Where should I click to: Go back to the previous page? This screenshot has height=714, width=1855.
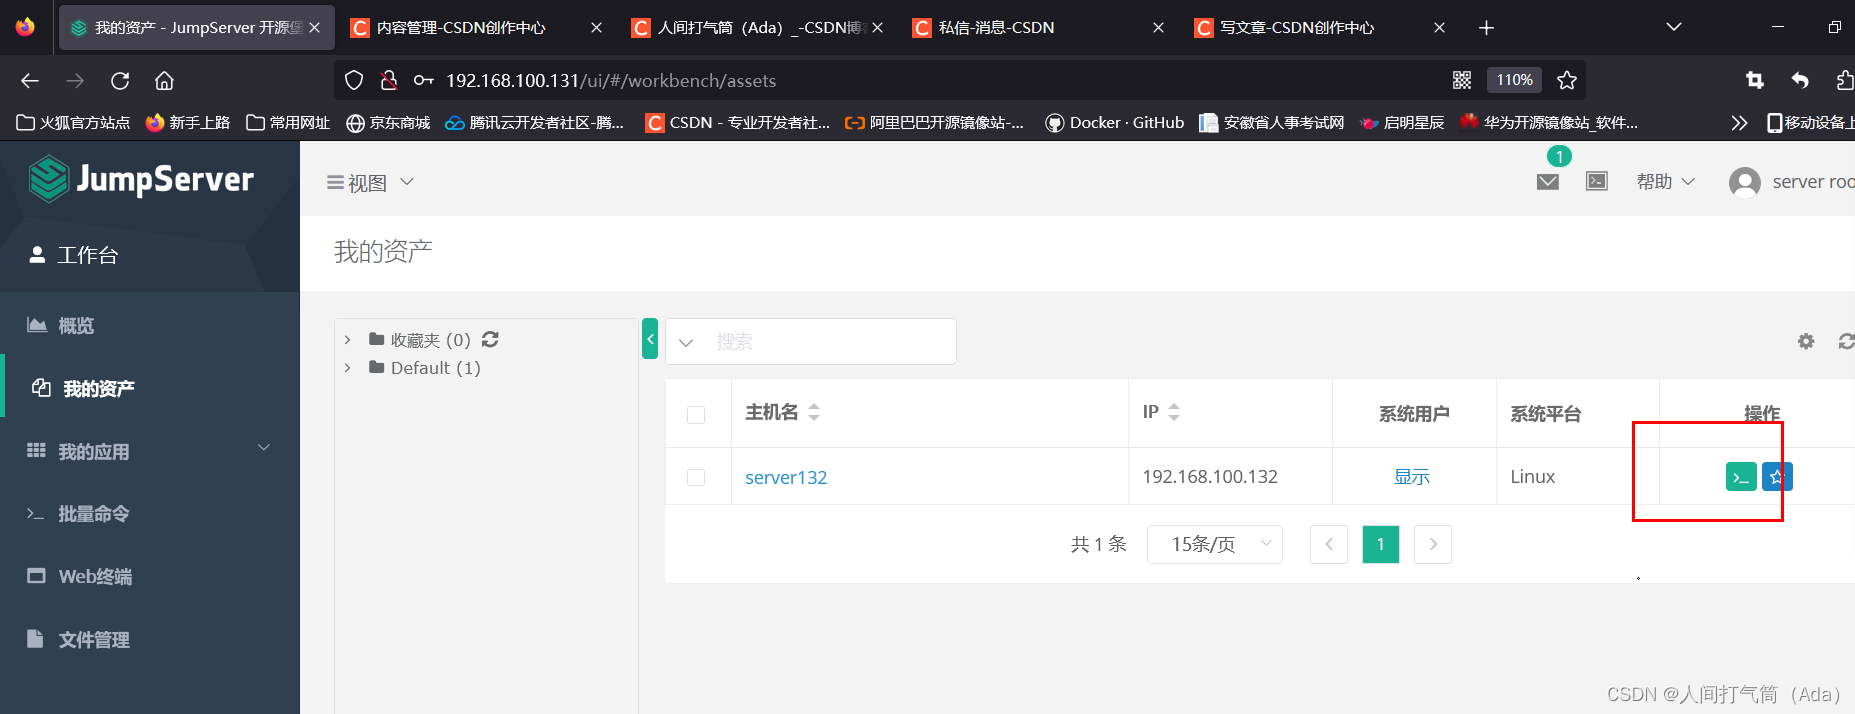click(30, 81)
